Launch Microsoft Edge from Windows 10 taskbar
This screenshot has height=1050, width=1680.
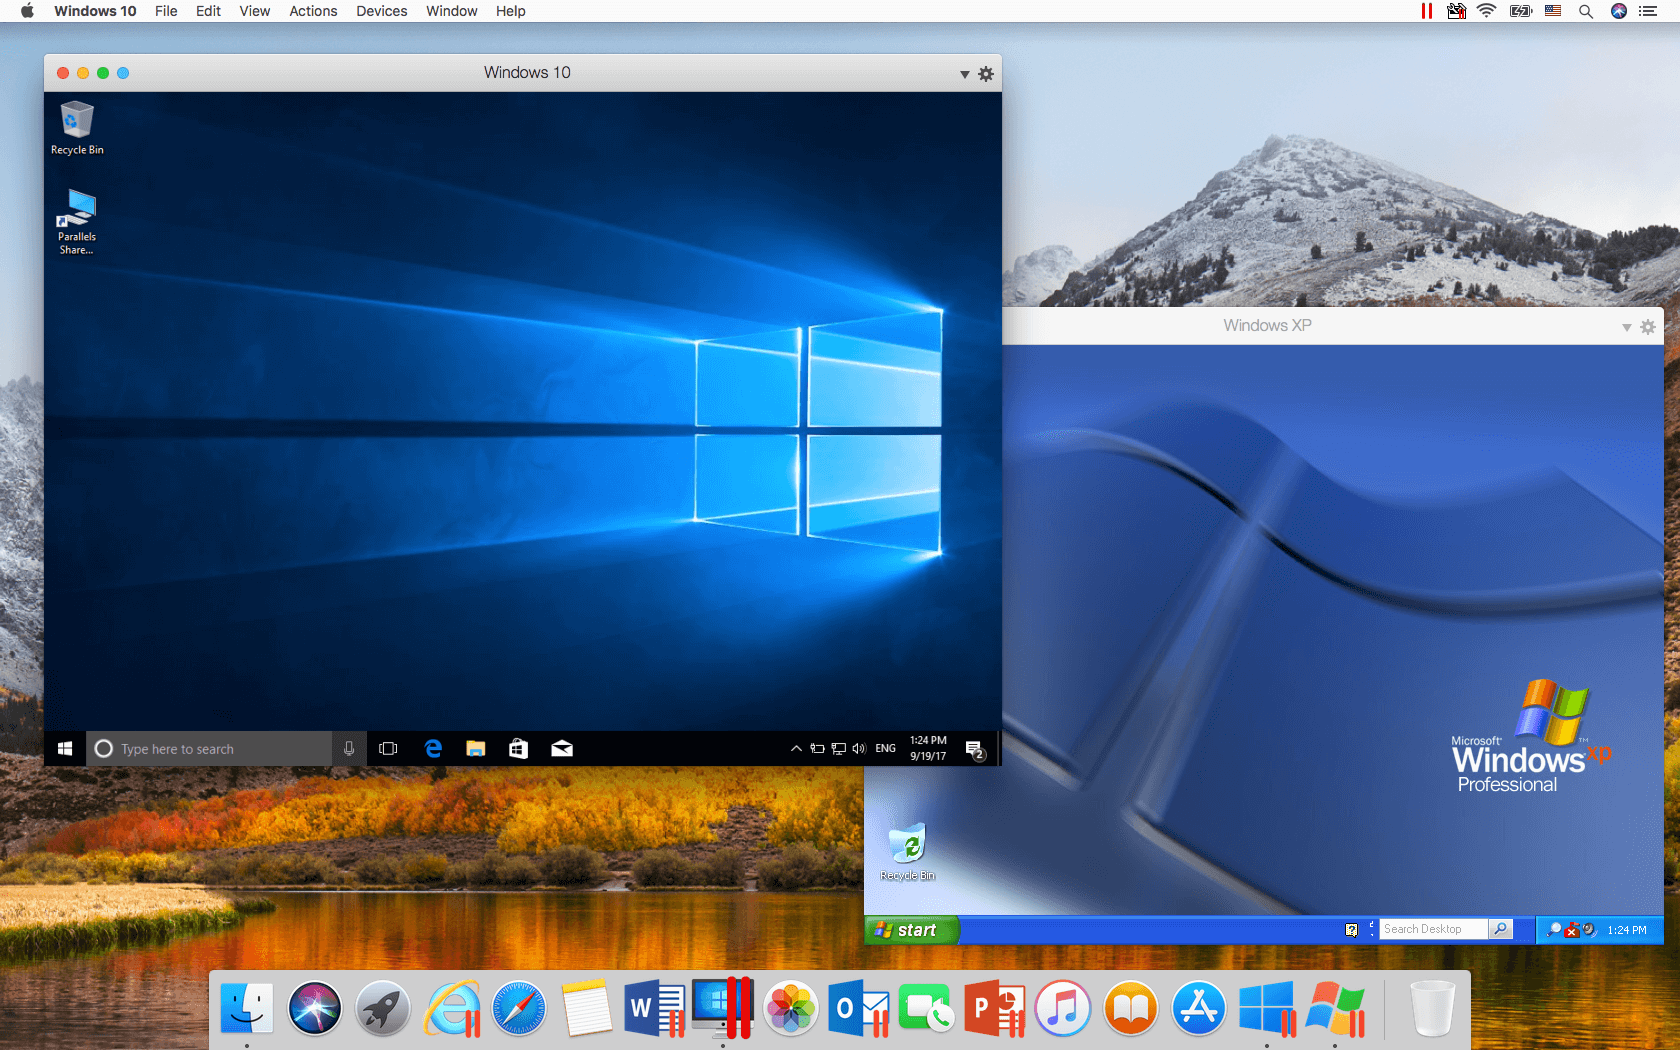point(433,748)
